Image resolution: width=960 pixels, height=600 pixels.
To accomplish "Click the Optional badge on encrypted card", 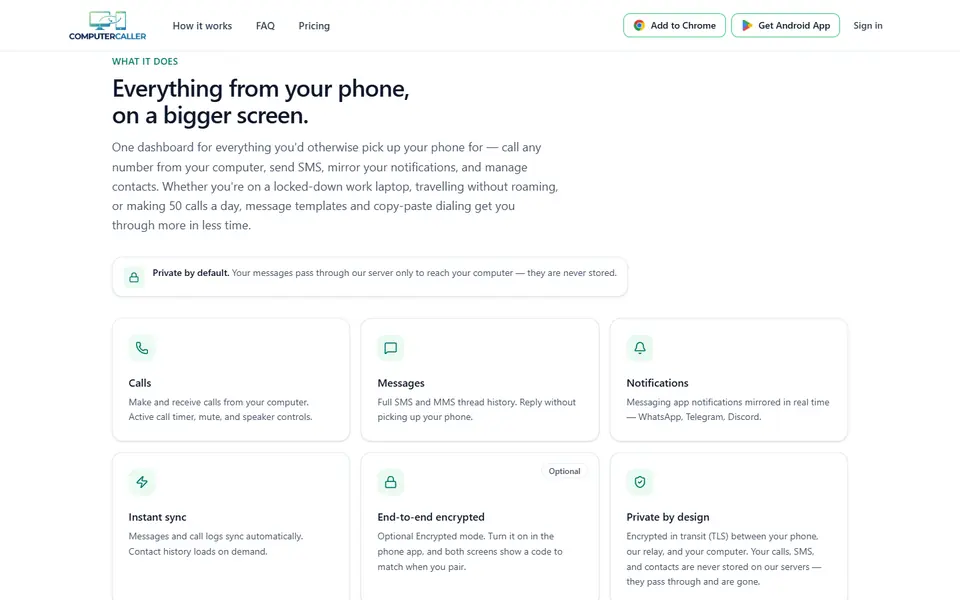I will (x=564, y=471).
